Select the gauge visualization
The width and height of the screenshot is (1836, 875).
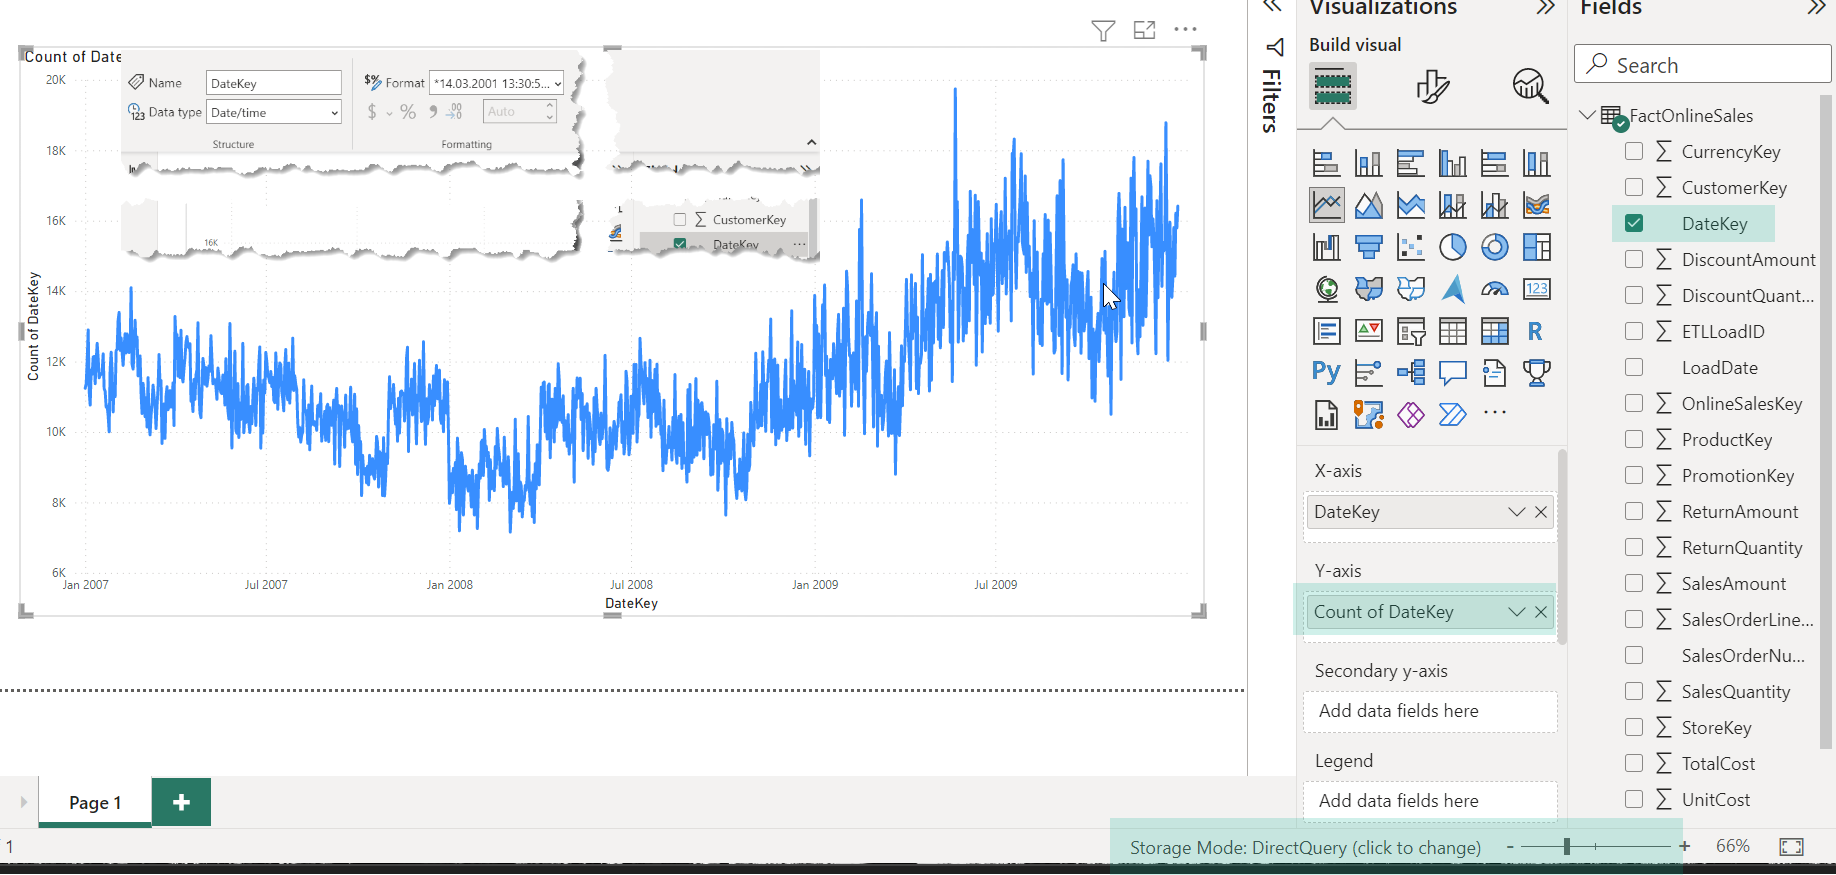click(1495, 289)
